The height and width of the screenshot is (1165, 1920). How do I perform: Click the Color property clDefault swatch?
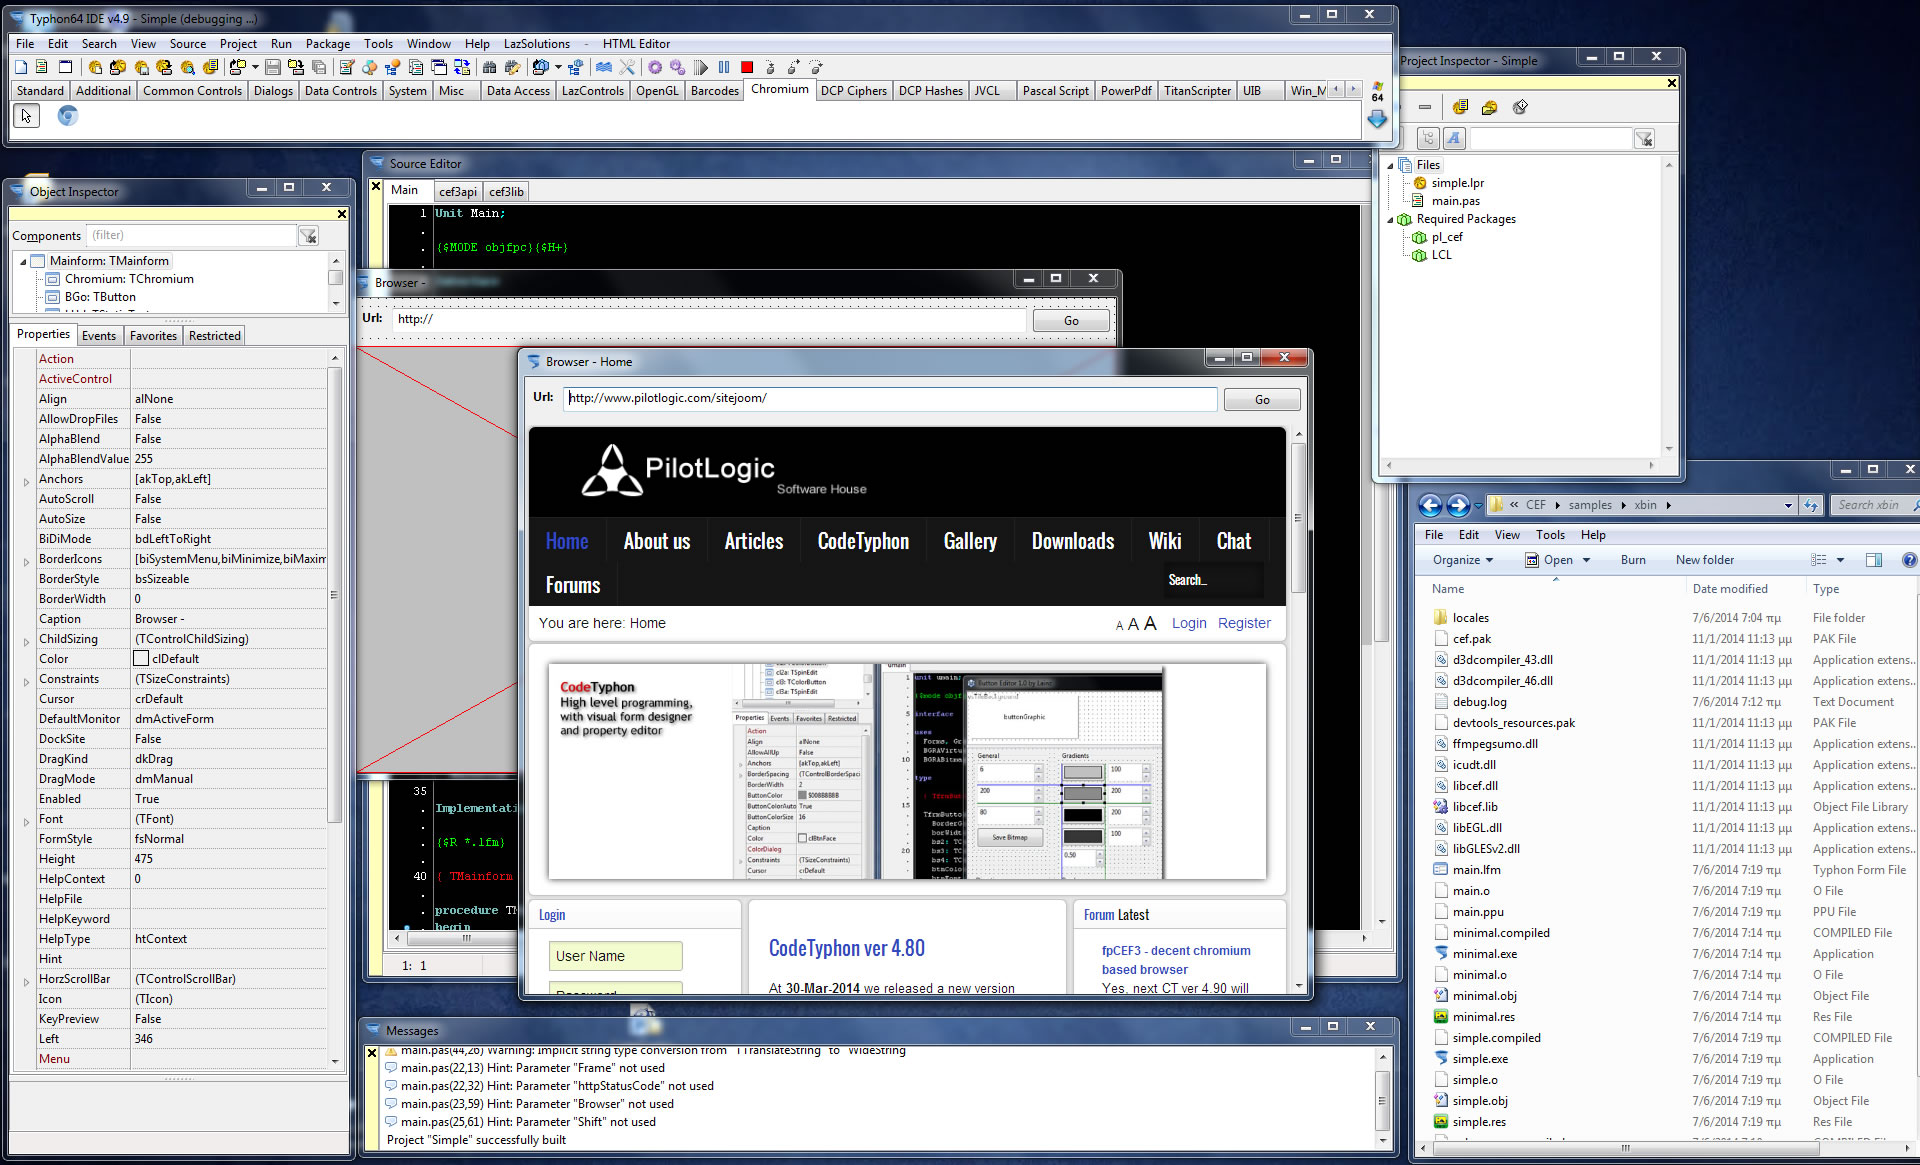142,659
